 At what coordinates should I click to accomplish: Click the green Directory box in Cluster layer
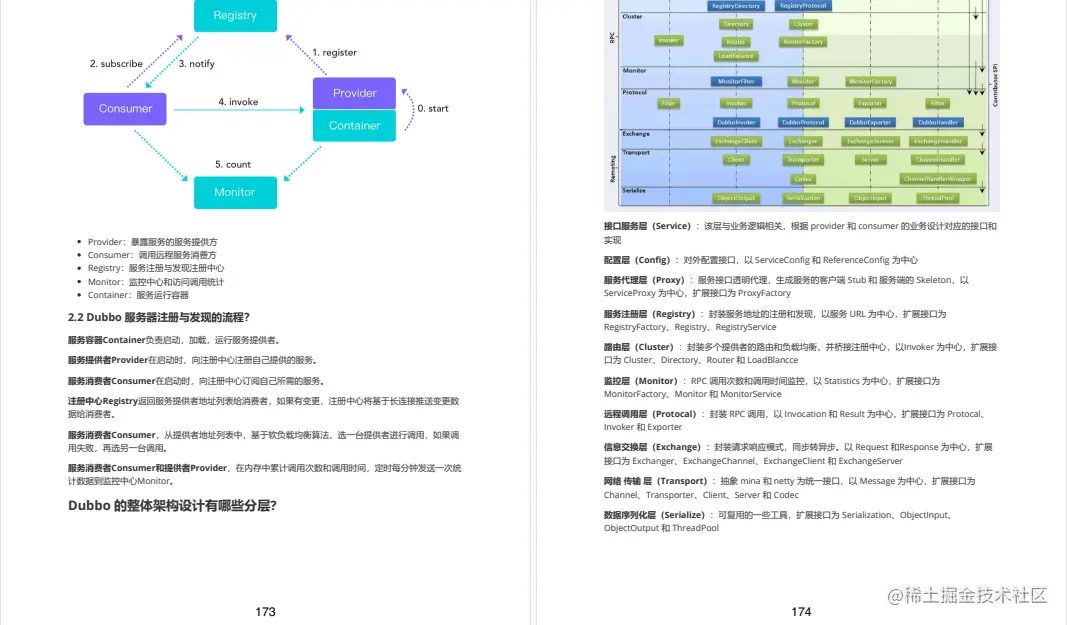coord(736,24)
